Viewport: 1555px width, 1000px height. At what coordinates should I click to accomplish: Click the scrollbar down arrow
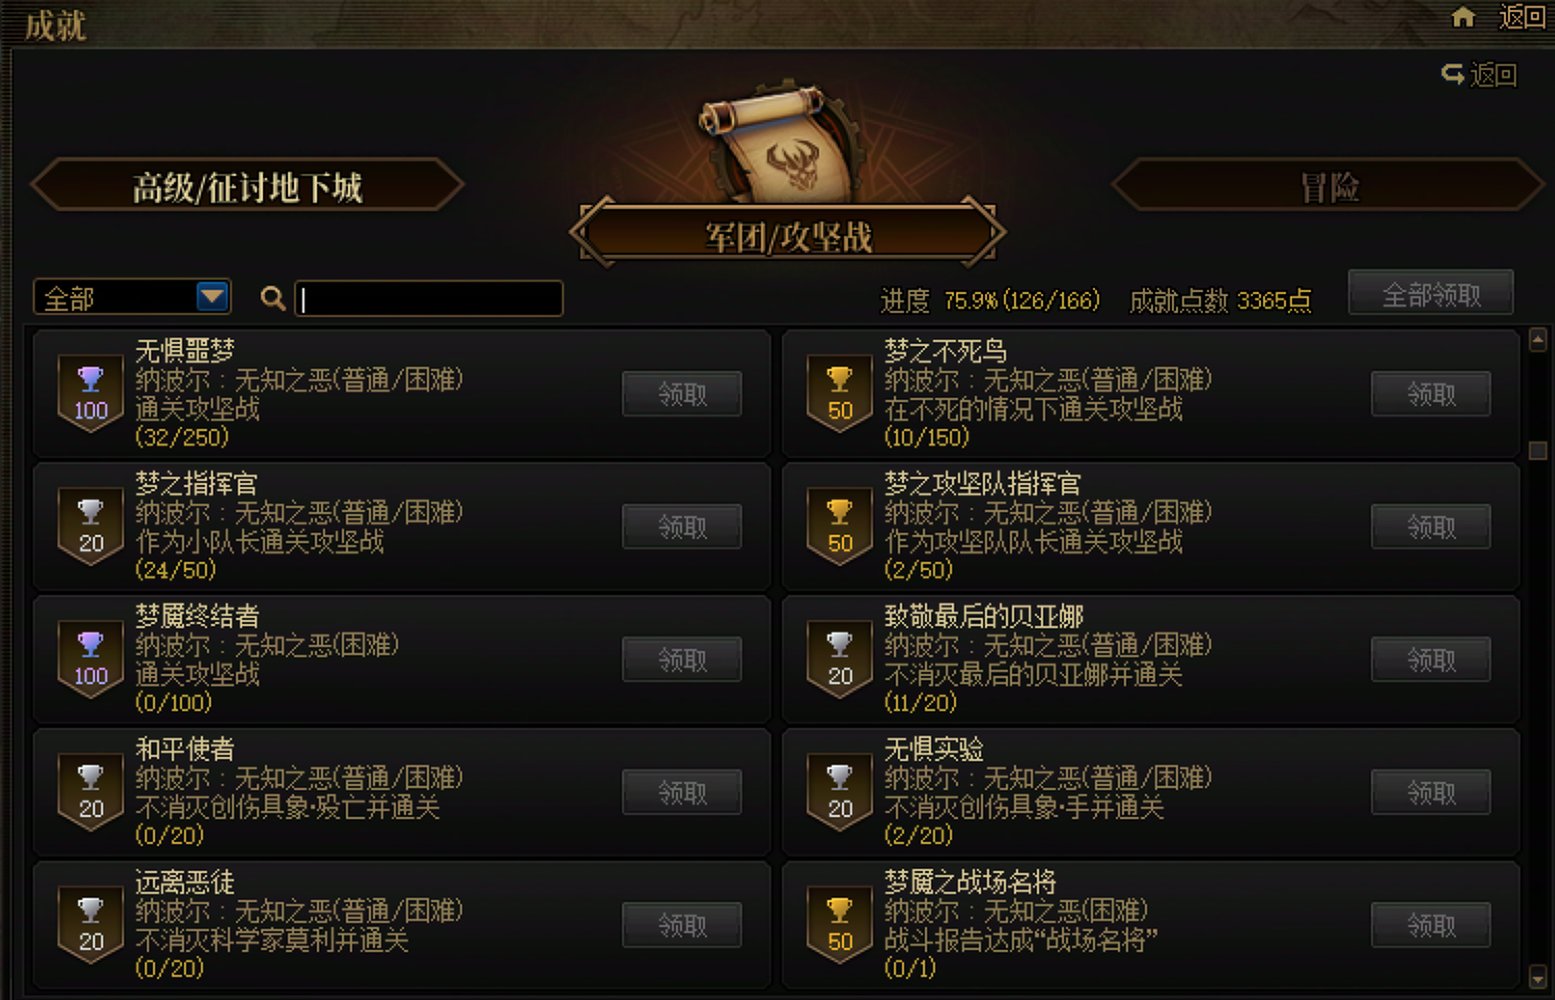click(x=1538, y=976)
